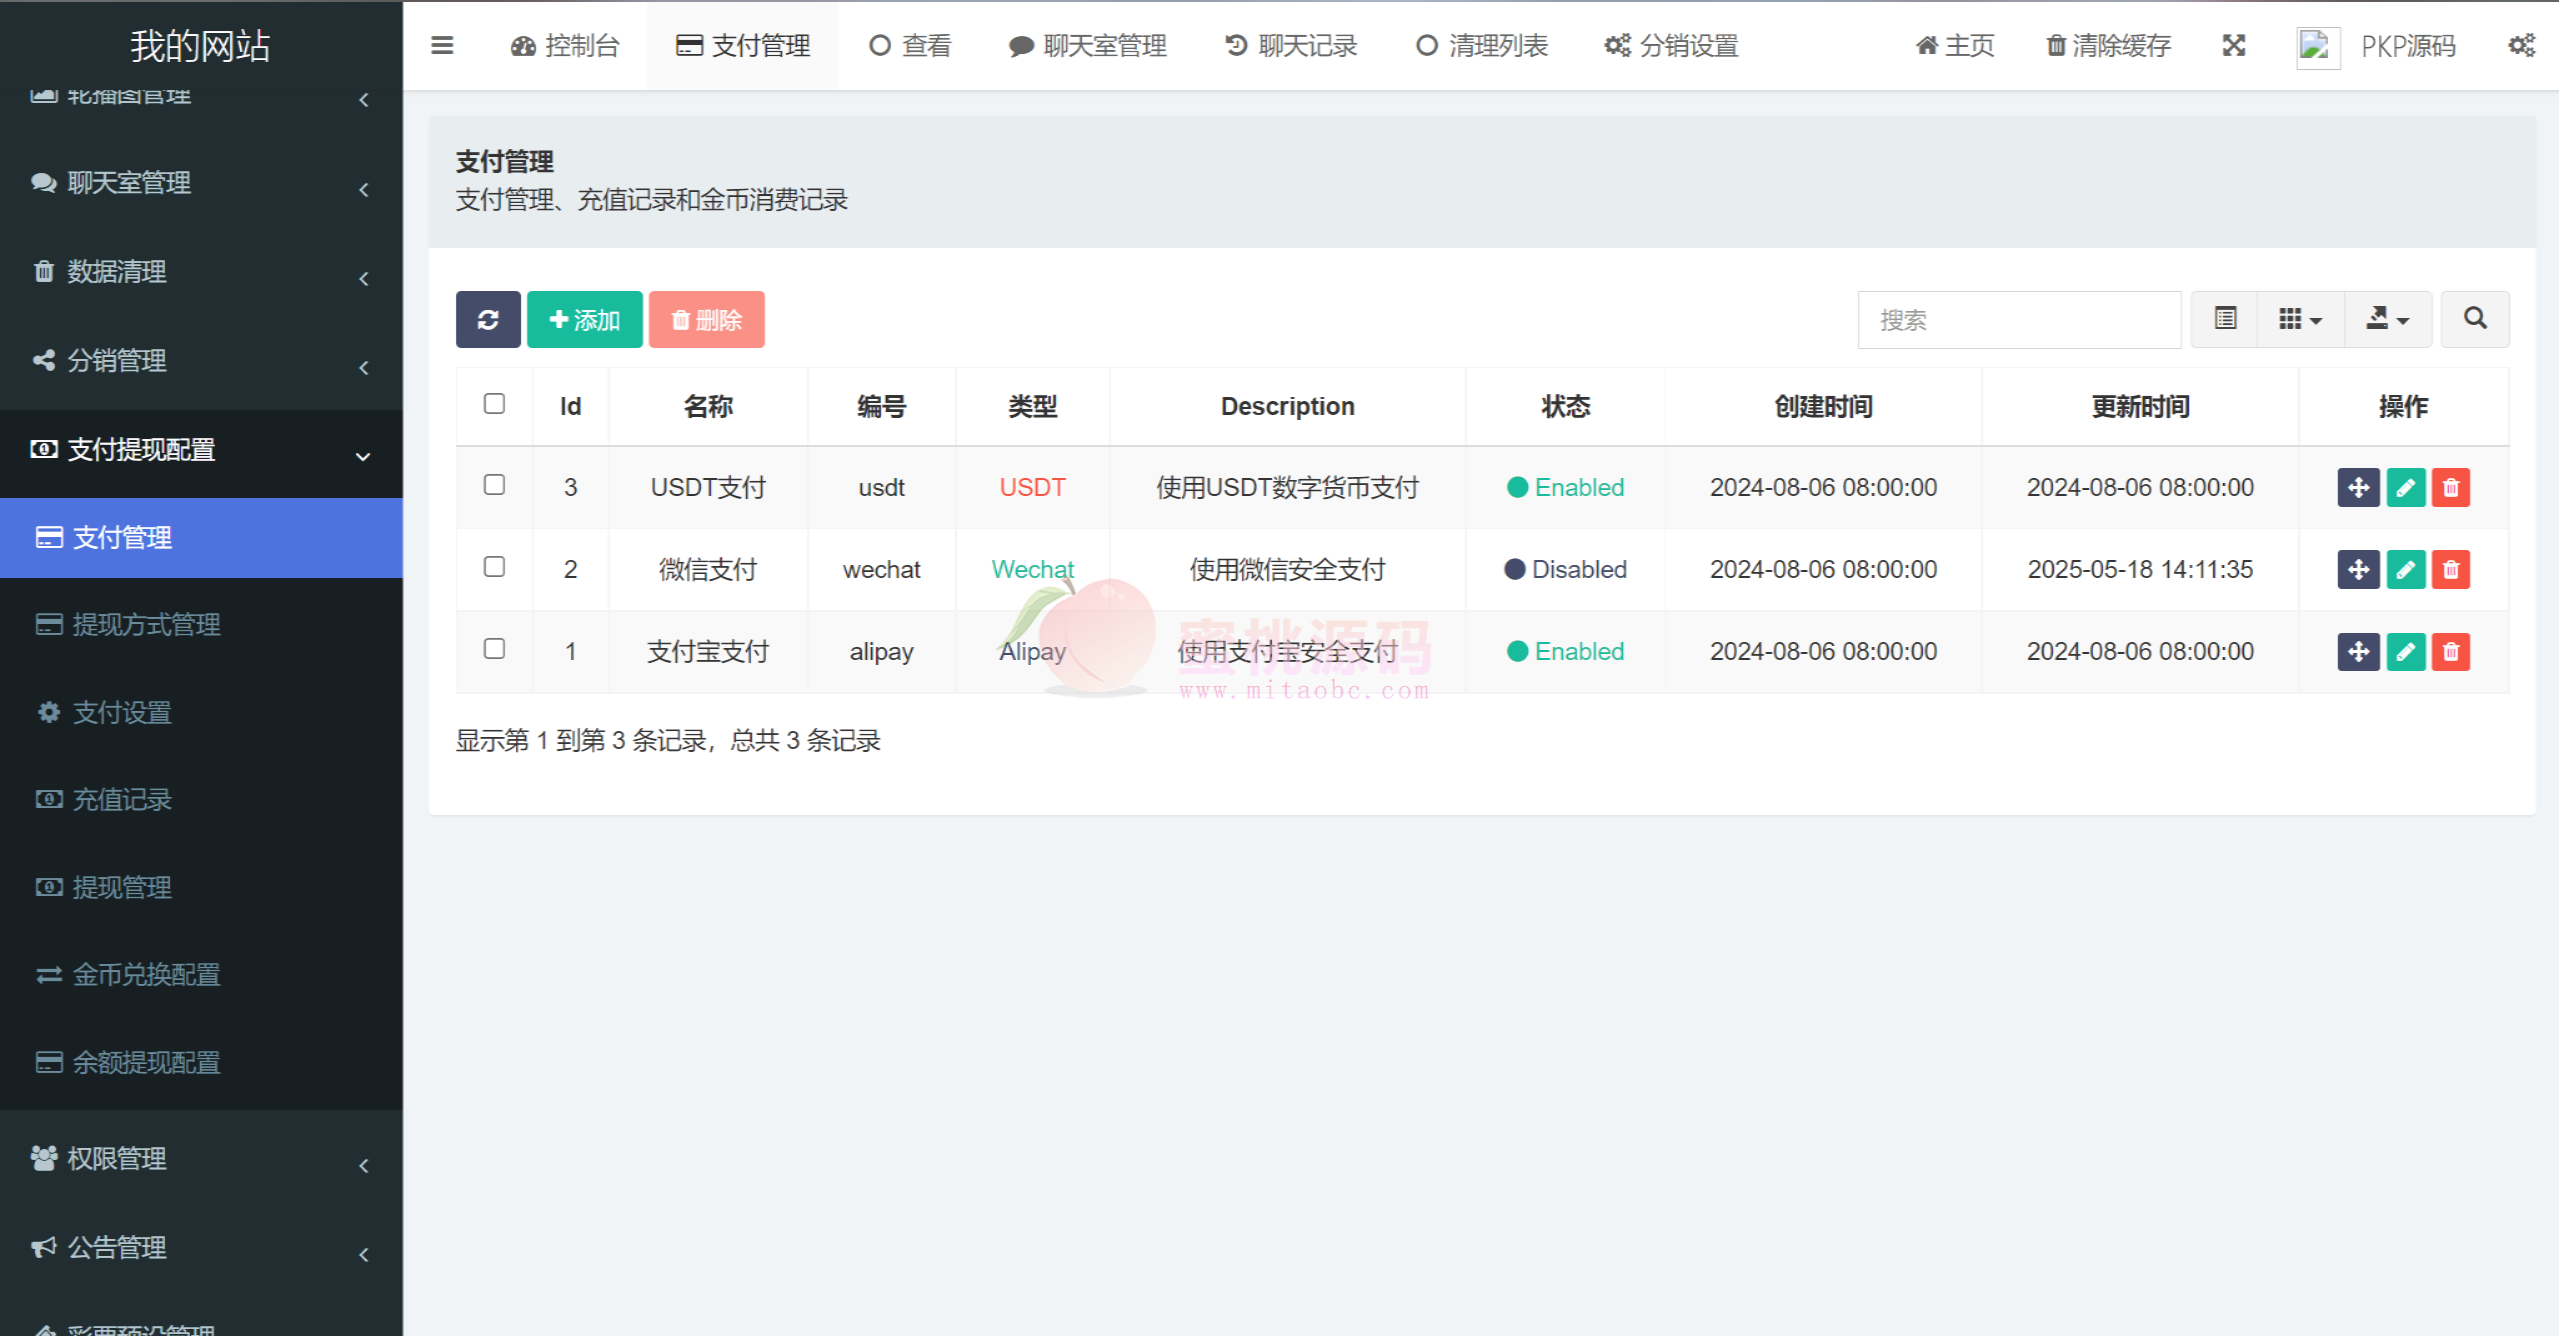Screen dimensions: 2559x1336
Task: Click the 搜索 input field
Action: coord(2018,320)
